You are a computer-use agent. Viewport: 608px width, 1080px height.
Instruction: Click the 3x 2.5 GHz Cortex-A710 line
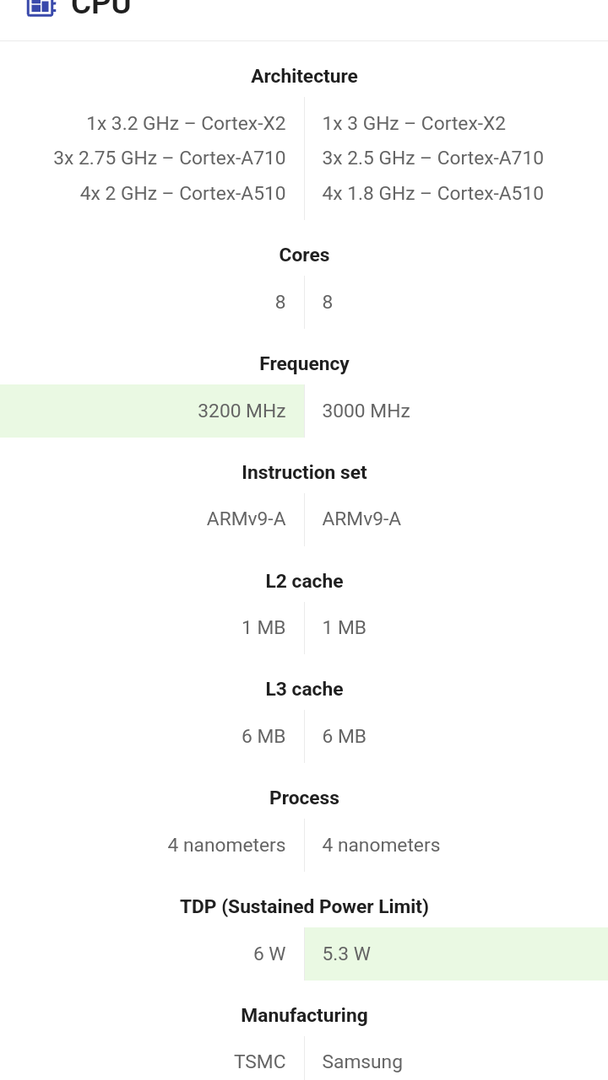(x=433, y=158)
